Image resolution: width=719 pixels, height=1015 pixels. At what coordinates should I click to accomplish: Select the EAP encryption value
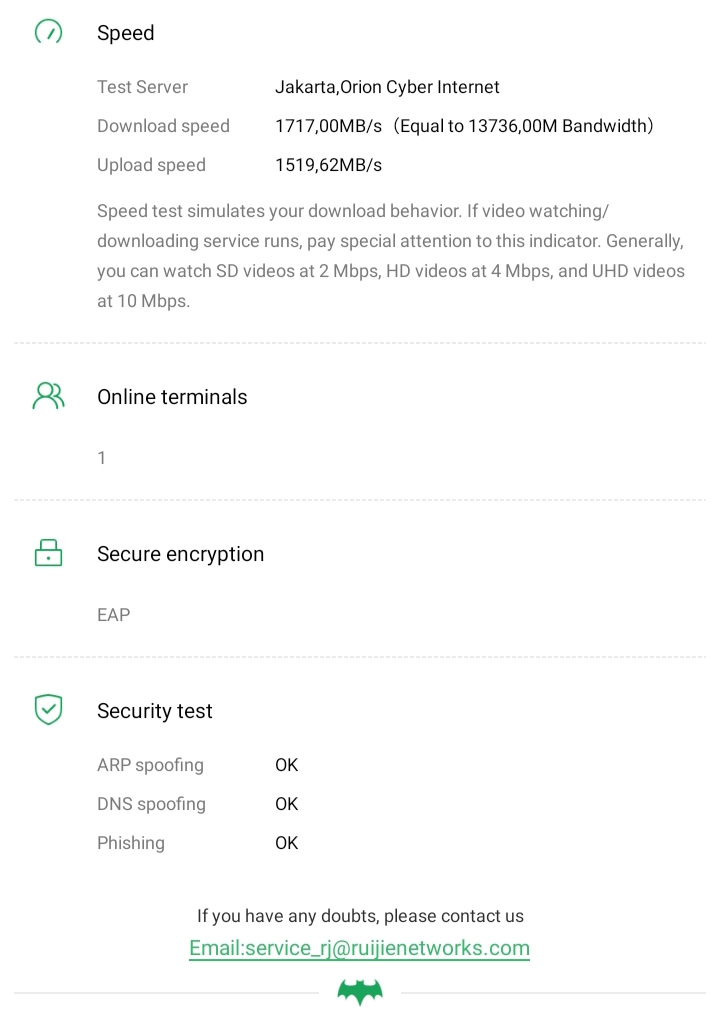pyautogui.click(x=114, y=615)
